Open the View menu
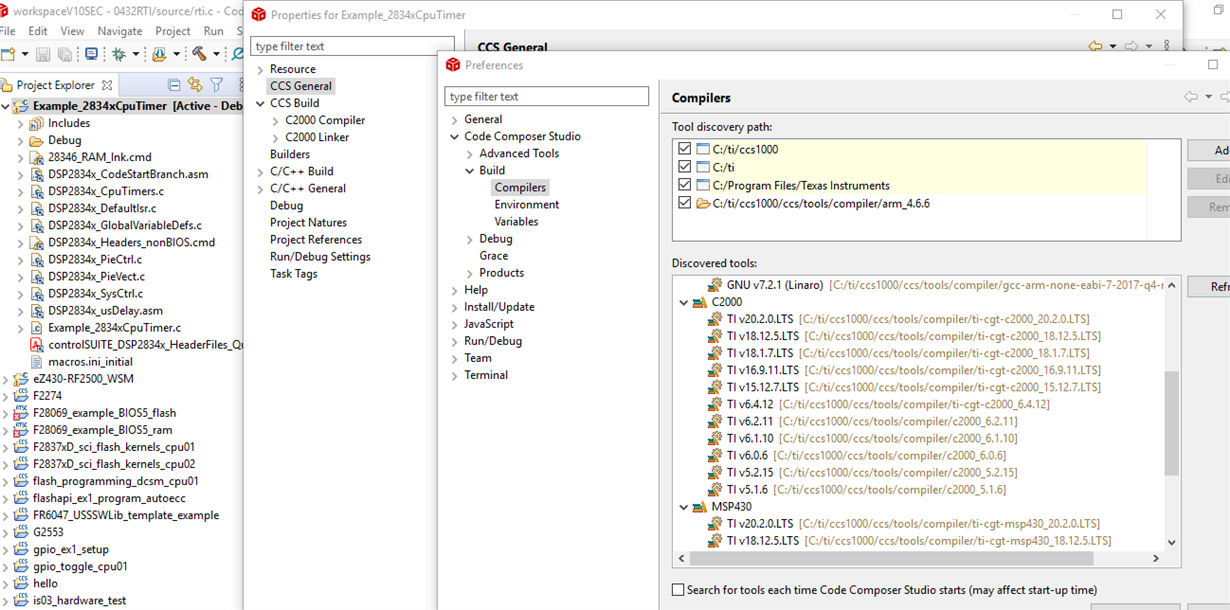Screen dimensions: 1230x610 (72, 31)
